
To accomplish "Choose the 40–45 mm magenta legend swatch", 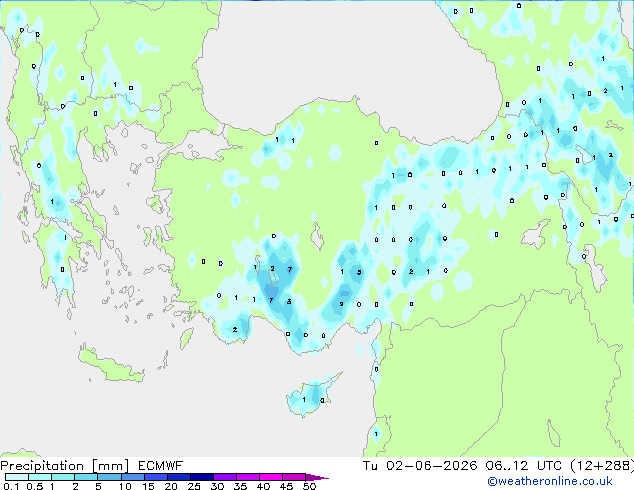I will [x=271, y=477].
